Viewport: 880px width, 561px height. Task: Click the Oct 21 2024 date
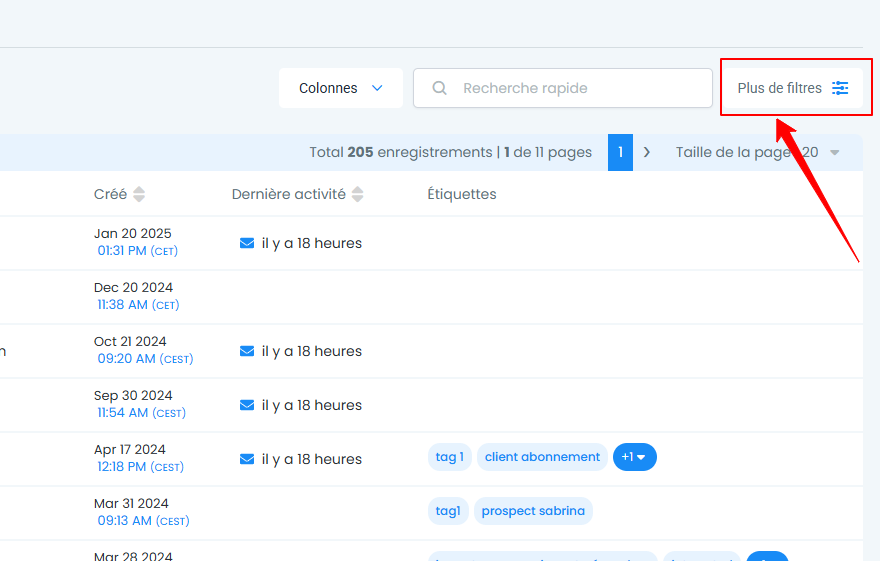pyautogui.click(x=130, y=341)
